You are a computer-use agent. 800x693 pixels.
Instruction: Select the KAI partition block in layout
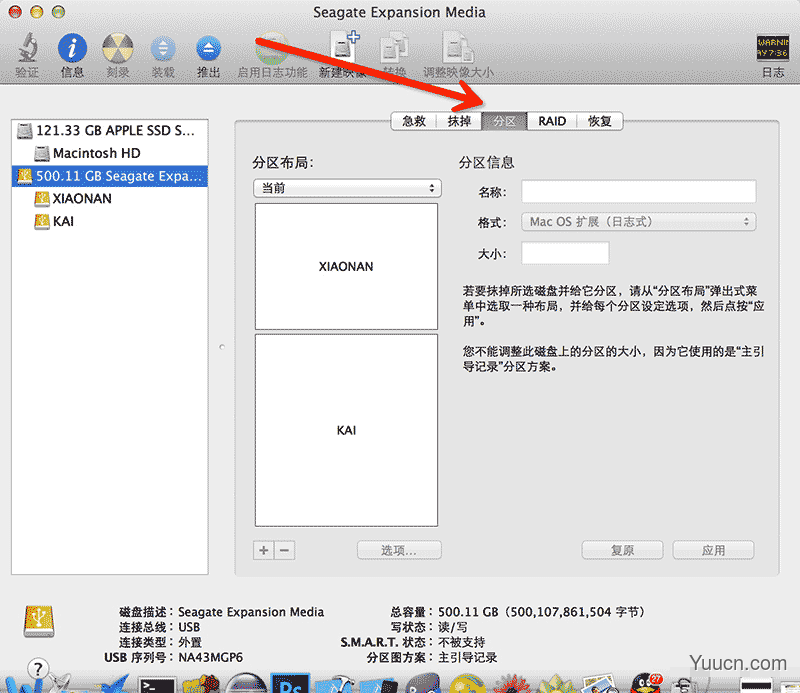coord(346,430)
